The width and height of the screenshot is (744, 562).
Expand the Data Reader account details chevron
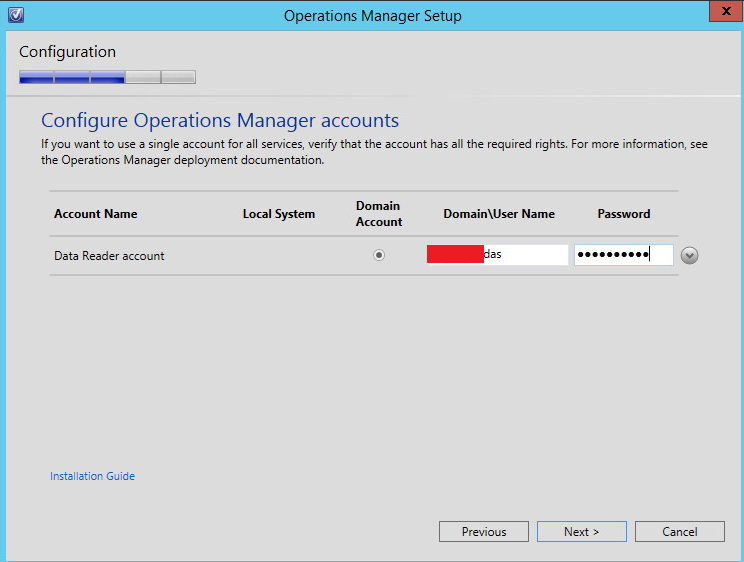[689, 255]
